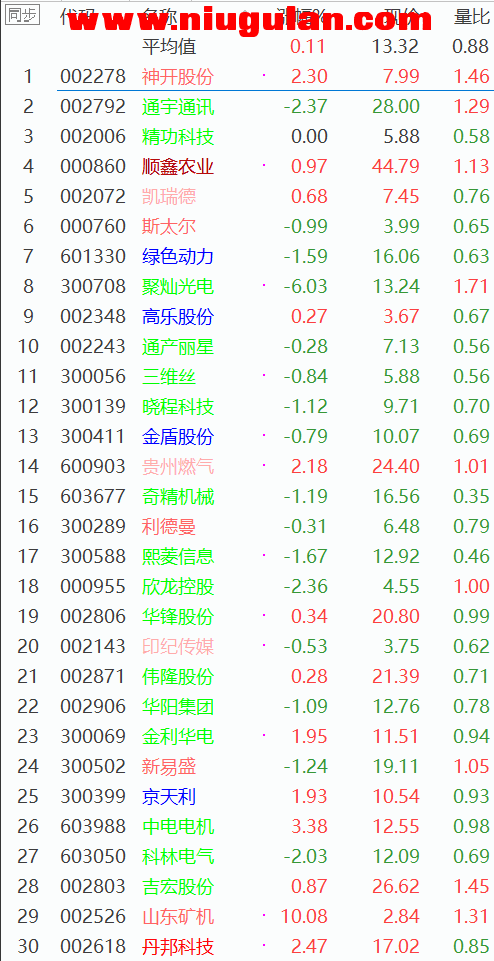Open 顺鑫农业 stock entry
Image resolution: width=494 pixels, height=961 pixels.
pyautogui.click(x=178, y=166)
